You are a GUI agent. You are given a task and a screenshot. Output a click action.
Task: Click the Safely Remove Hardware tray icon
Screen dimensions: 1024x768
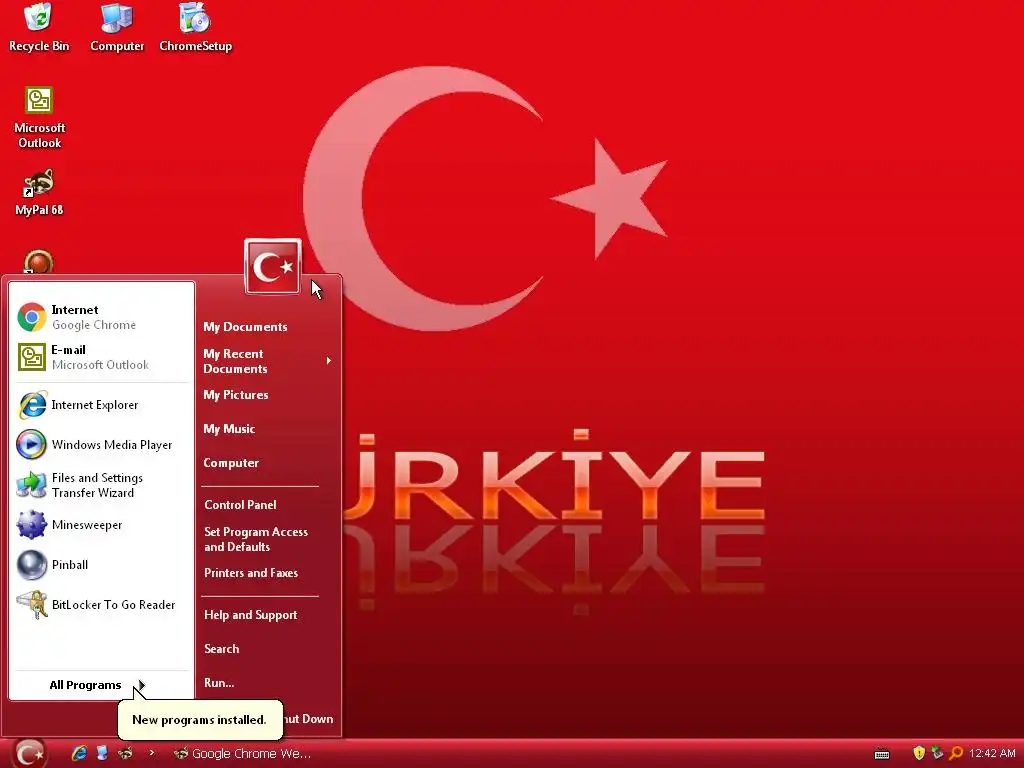[x=937, y=754]
